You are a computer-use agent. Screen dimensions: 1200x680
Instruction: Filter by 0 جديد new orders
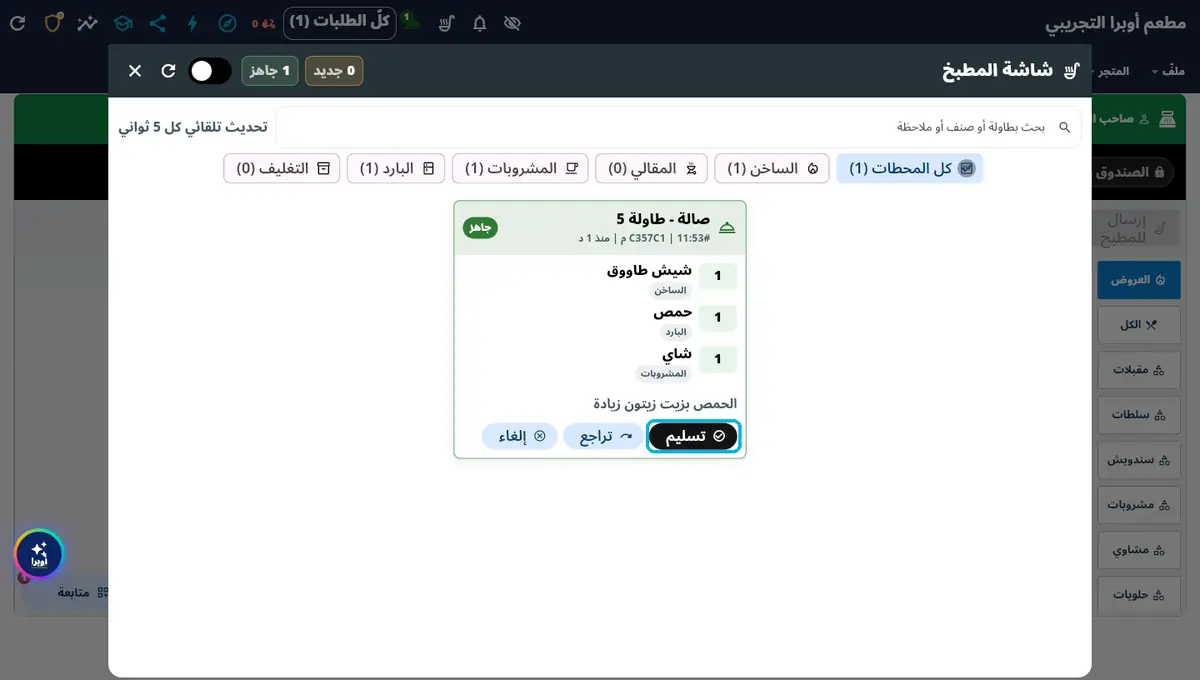(x=334, y=71)
